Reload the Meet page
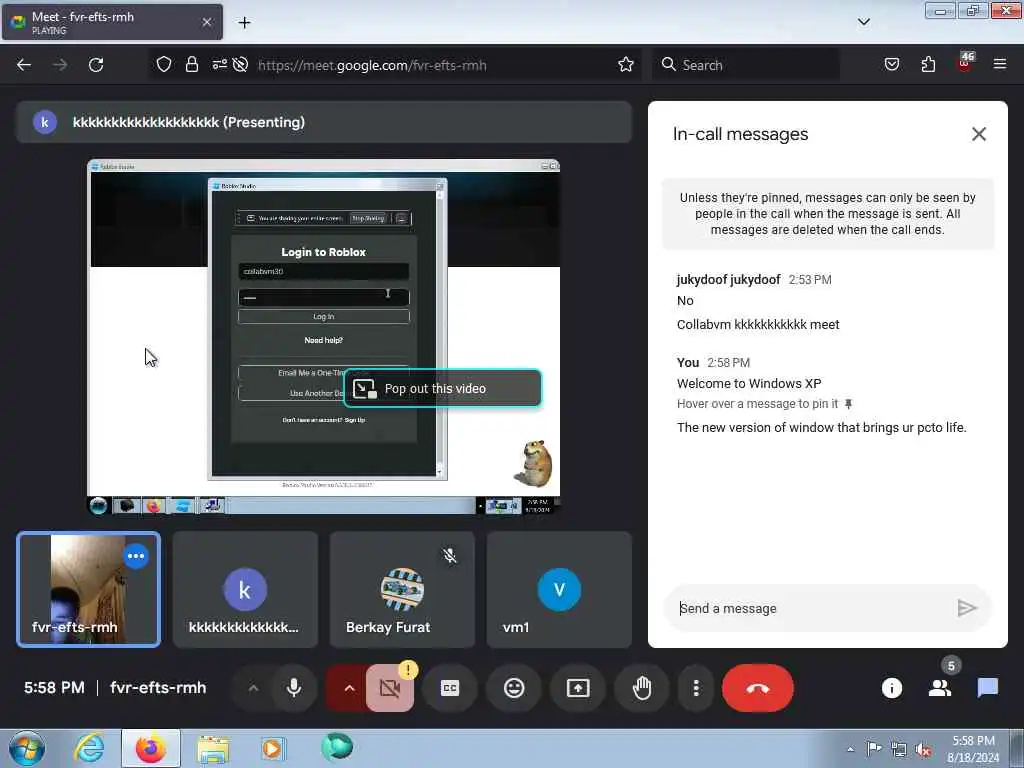 (96, 65)
